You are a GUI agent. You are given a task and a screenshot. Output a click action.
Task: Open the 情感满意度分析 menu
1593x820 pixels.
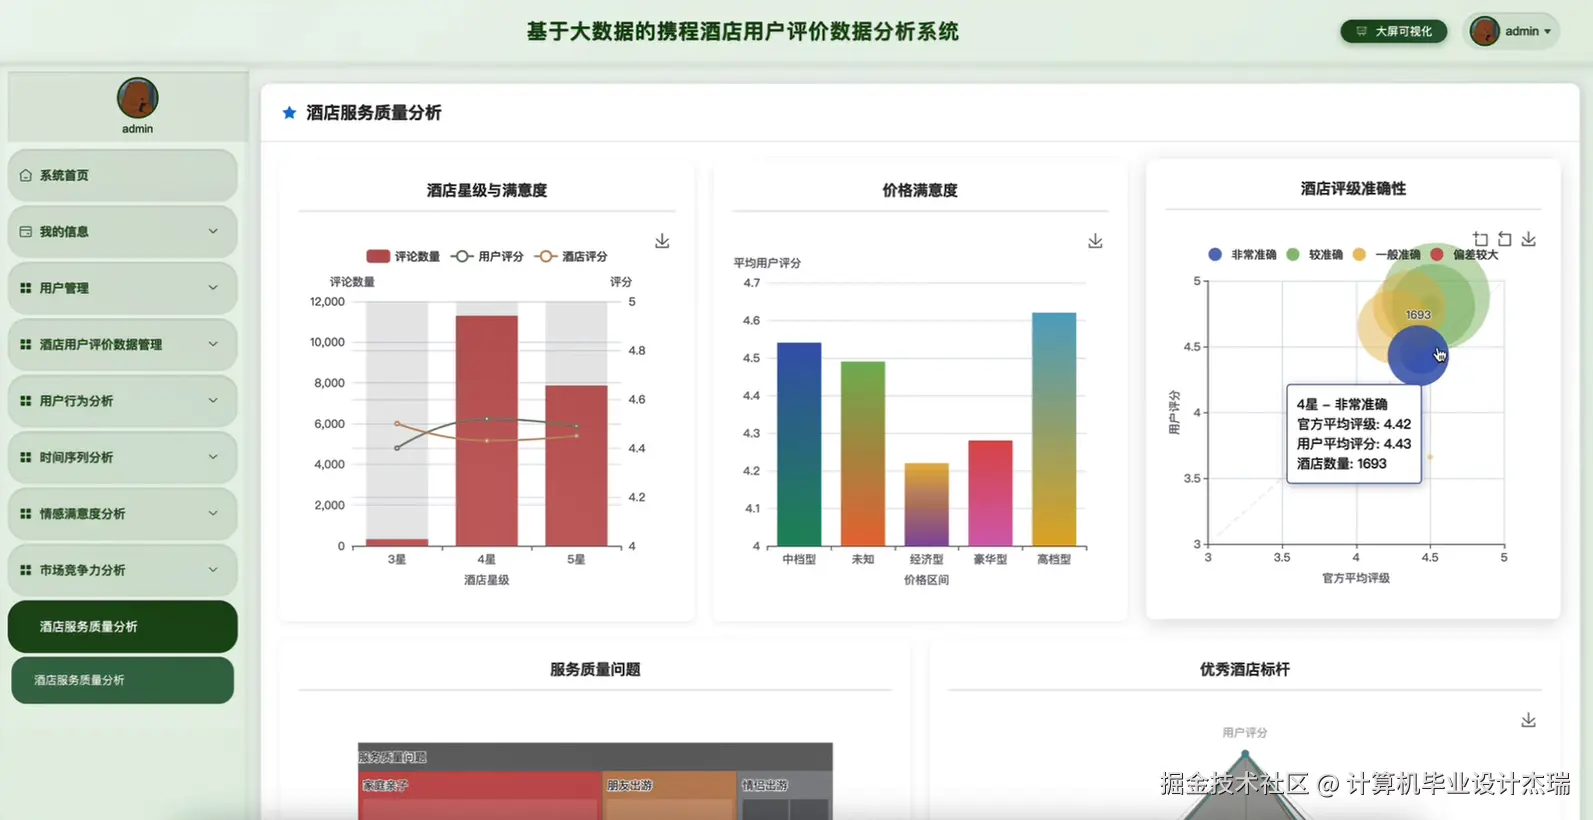122,514
